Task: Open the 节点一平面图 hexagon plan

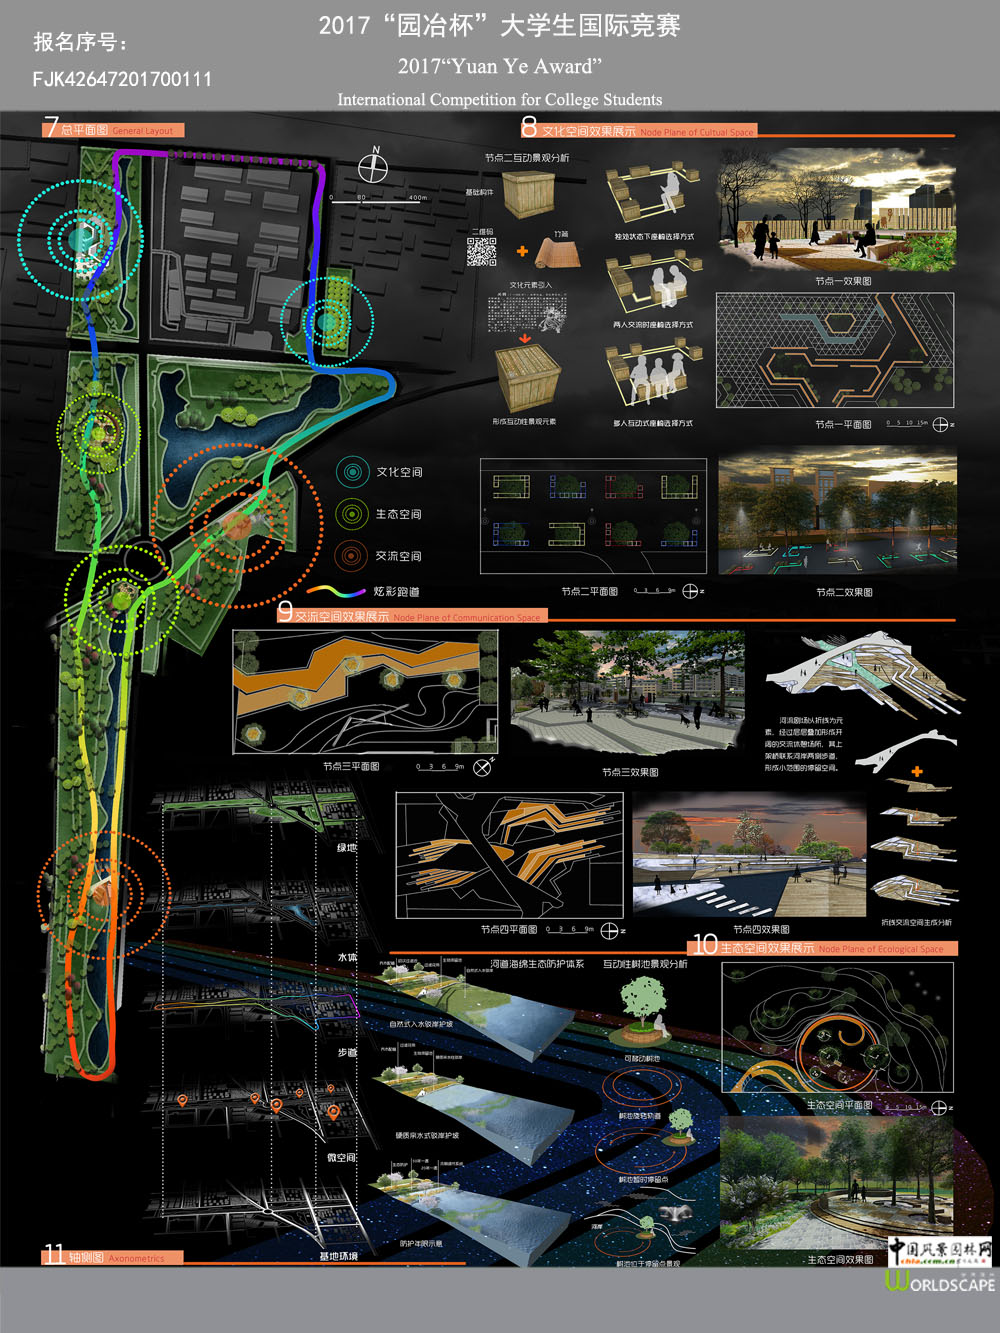Action: click(x=834, y=350)
